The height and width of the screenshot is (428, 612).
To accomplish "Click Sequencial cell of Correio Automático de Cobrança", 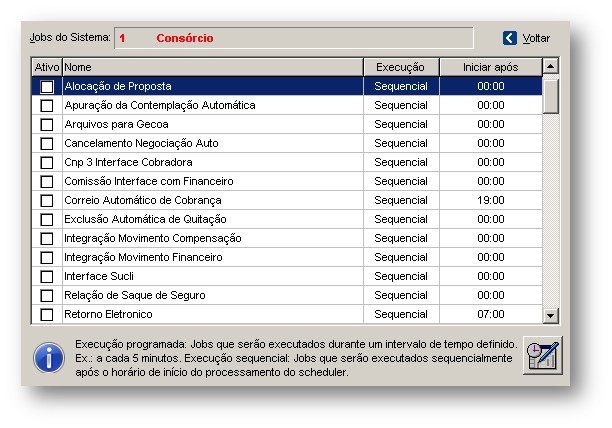I will [x=401, y=200].
